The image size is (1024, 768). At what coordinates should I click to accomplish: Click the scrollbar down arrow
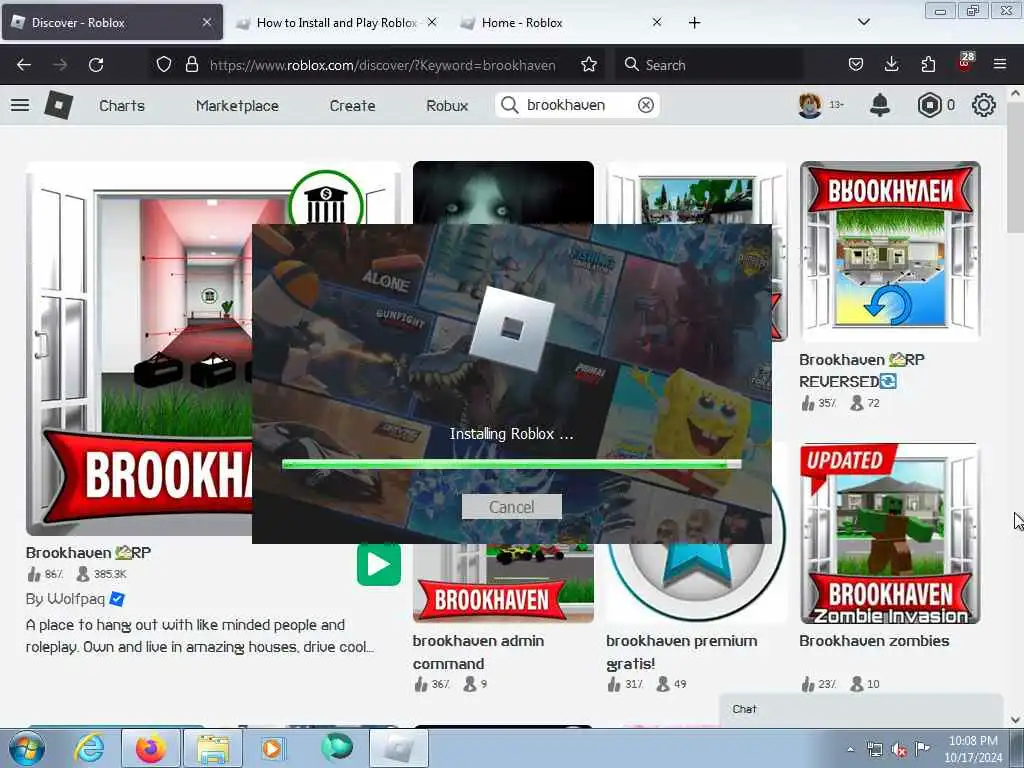point(1015,719)
